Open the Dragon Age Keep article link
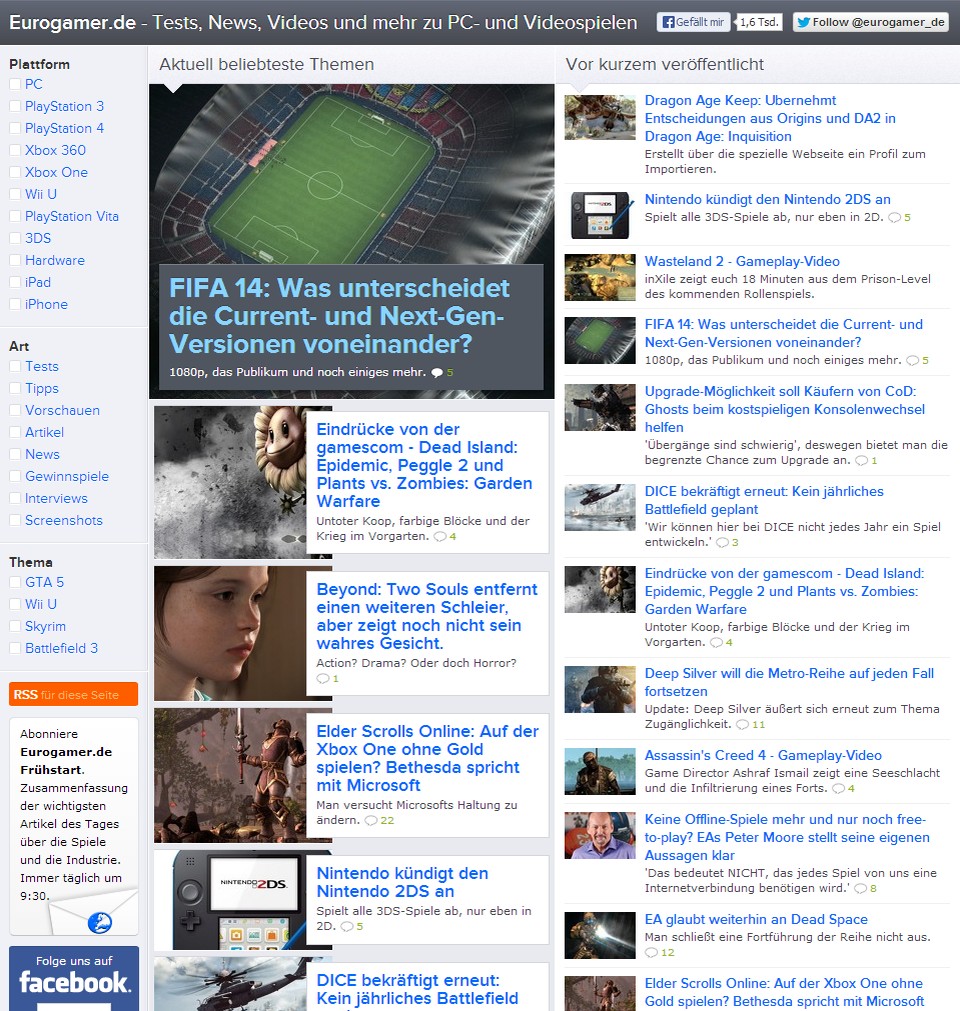The width and height of the screenshot is (960, 1011). pyautogui.click(x=770, y=118)
